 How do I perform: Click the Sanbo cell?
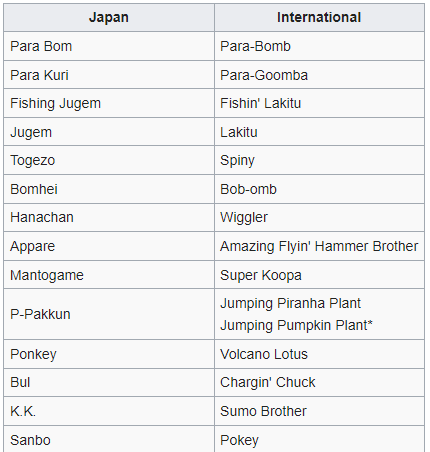coord(109,439)
